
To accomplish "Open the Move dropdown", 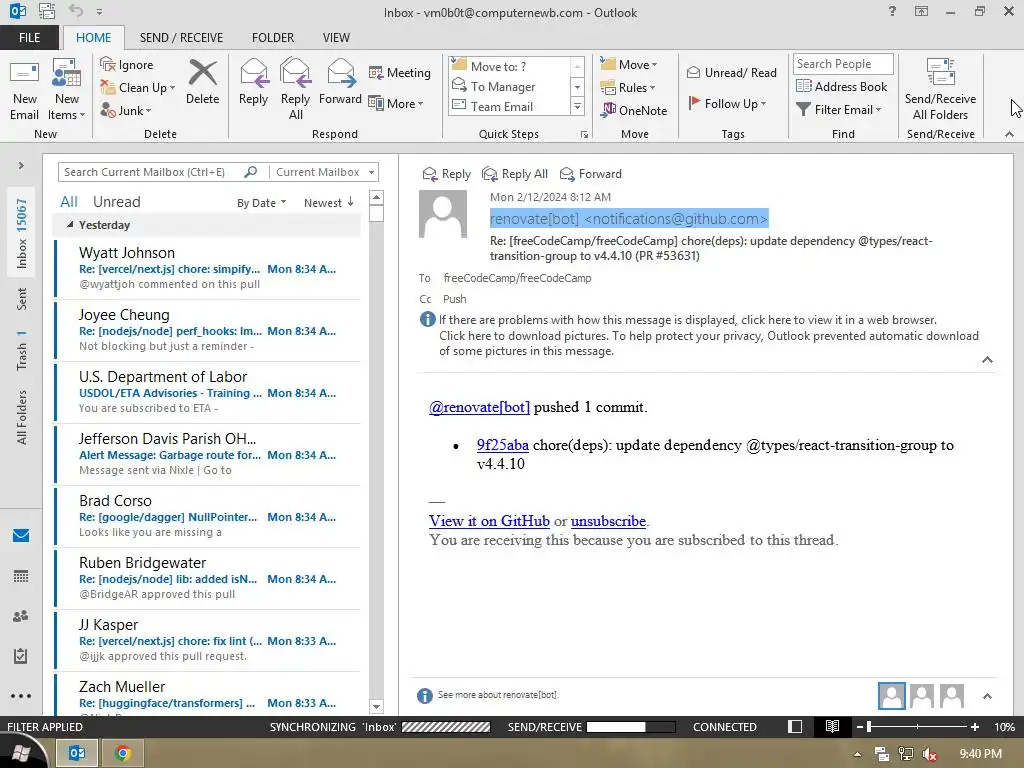I will click(629, 65).
